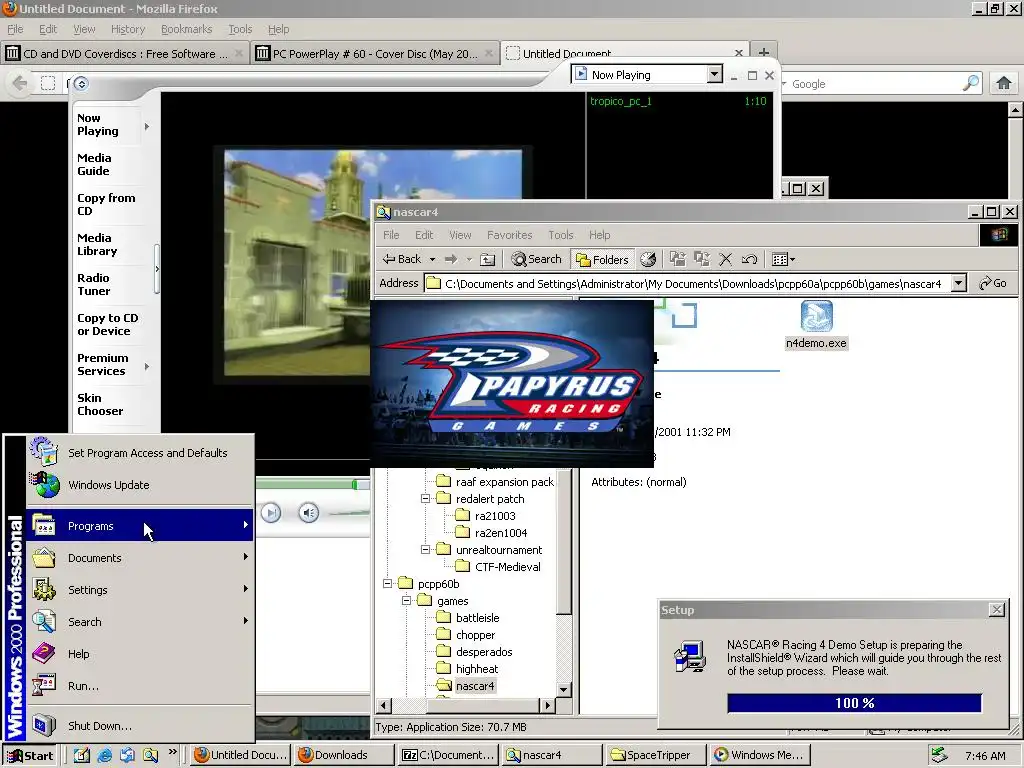Collapse the redalert patch folder node

click(x=425, y=498)
